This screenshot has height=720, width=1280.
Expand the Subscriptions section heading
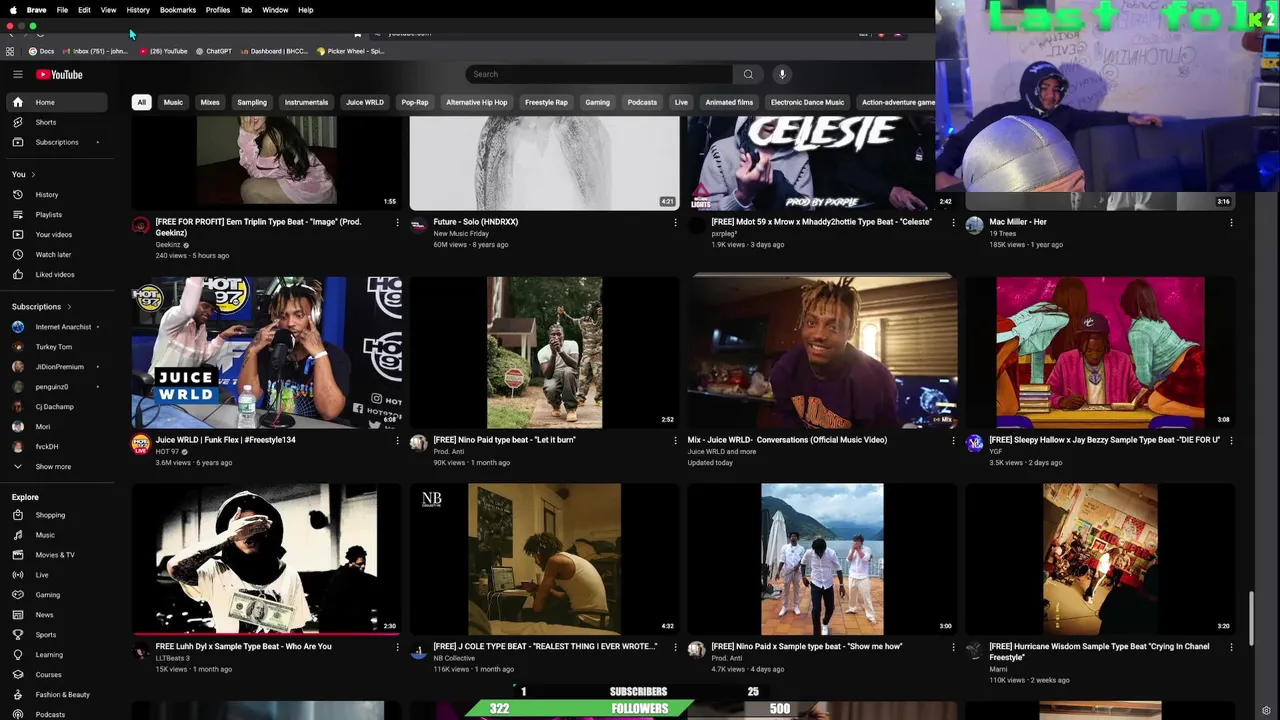[x=41, y=306]
